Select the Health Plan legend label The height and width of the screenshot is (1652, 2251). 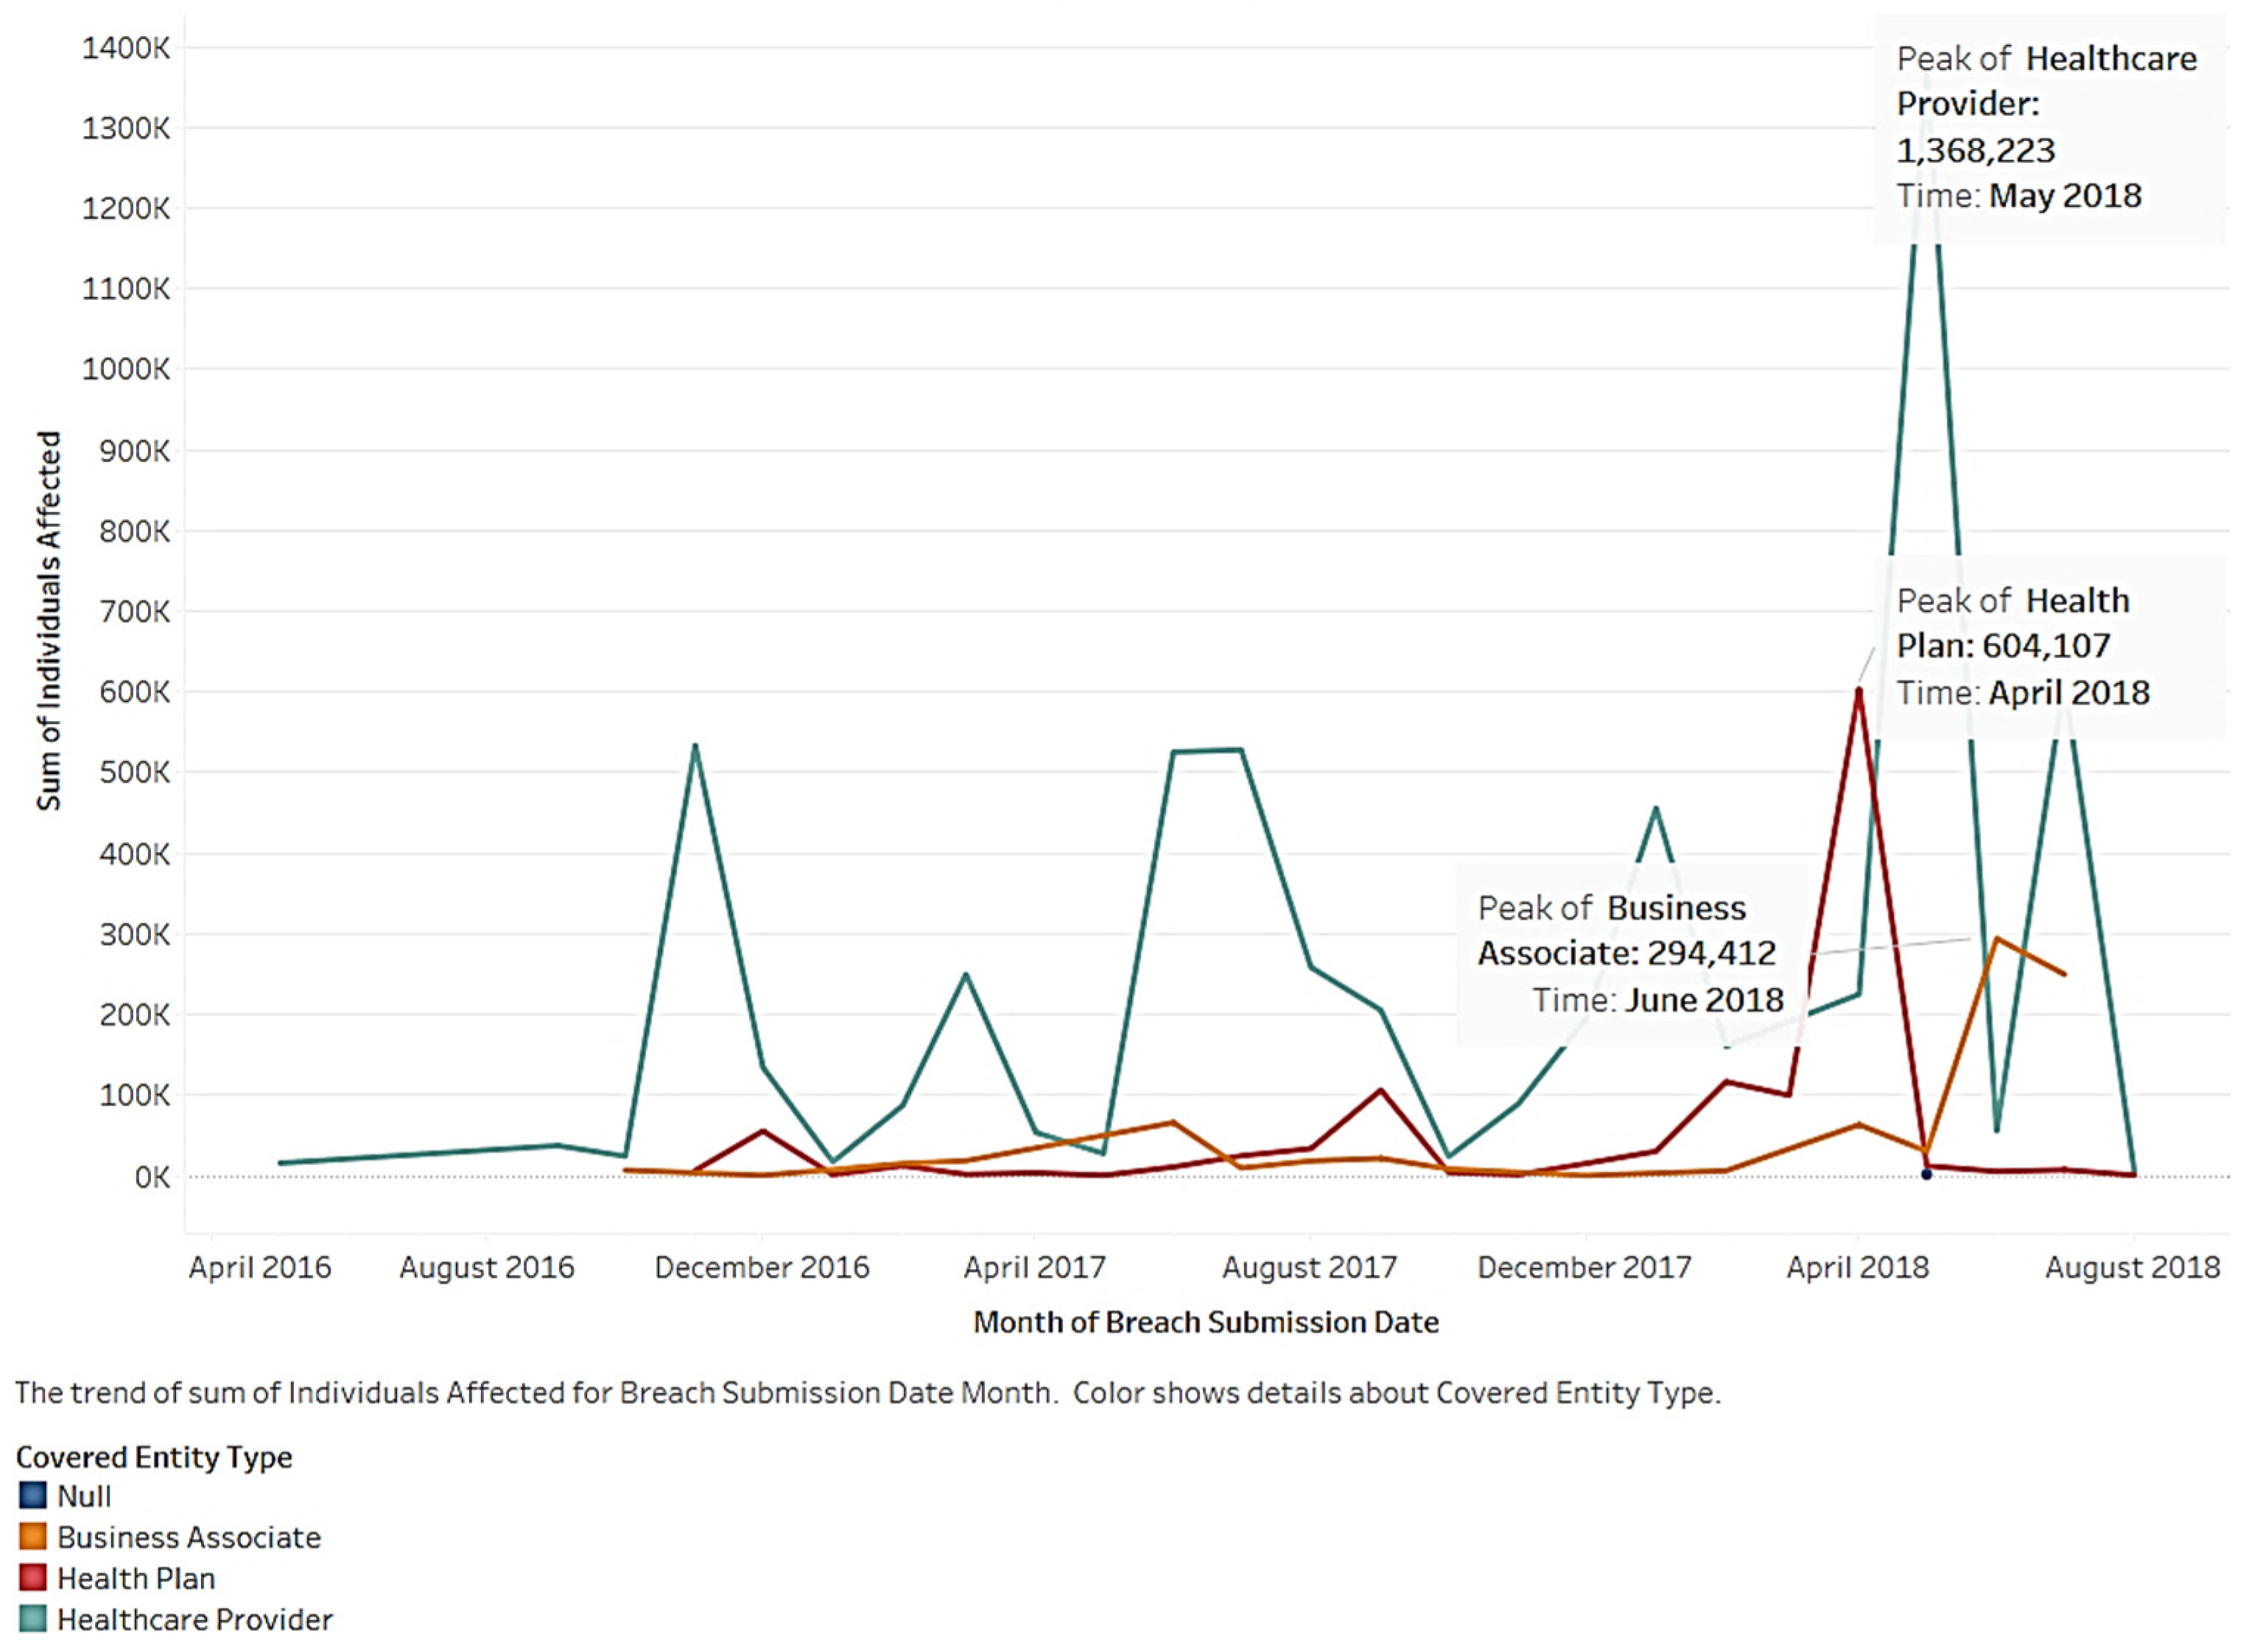136,1578
